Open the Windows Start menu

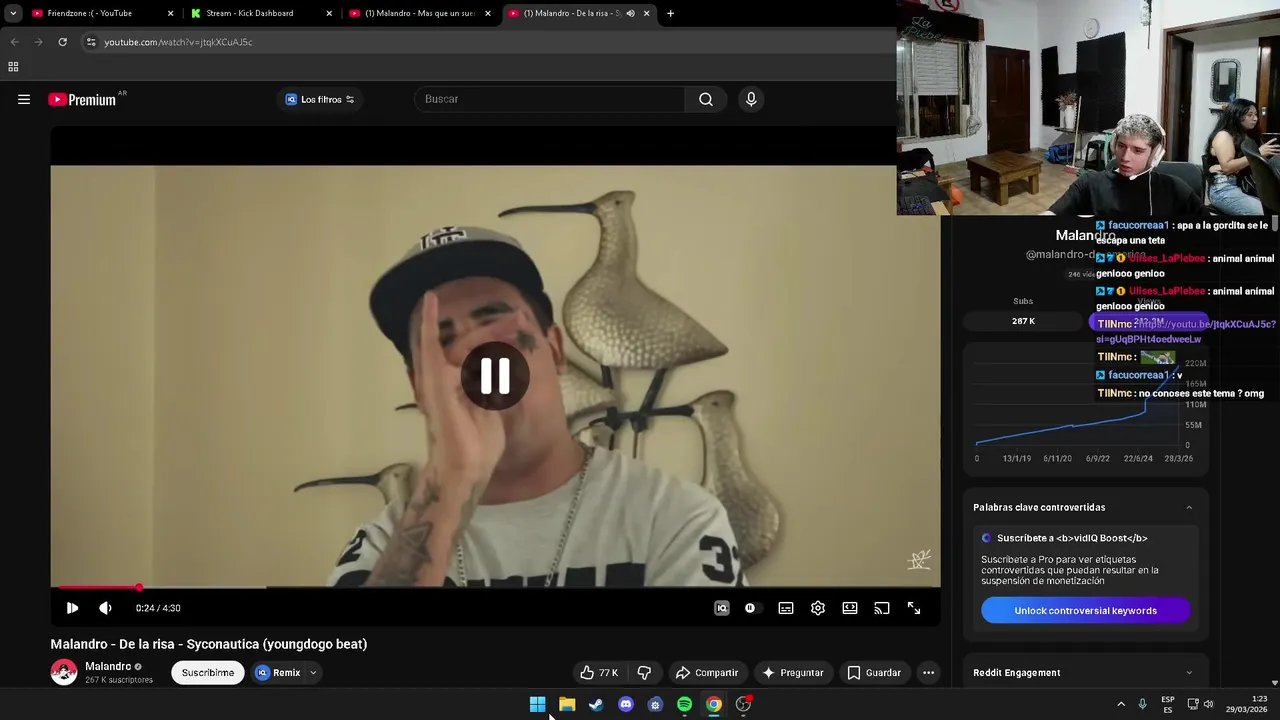(537, 704)
